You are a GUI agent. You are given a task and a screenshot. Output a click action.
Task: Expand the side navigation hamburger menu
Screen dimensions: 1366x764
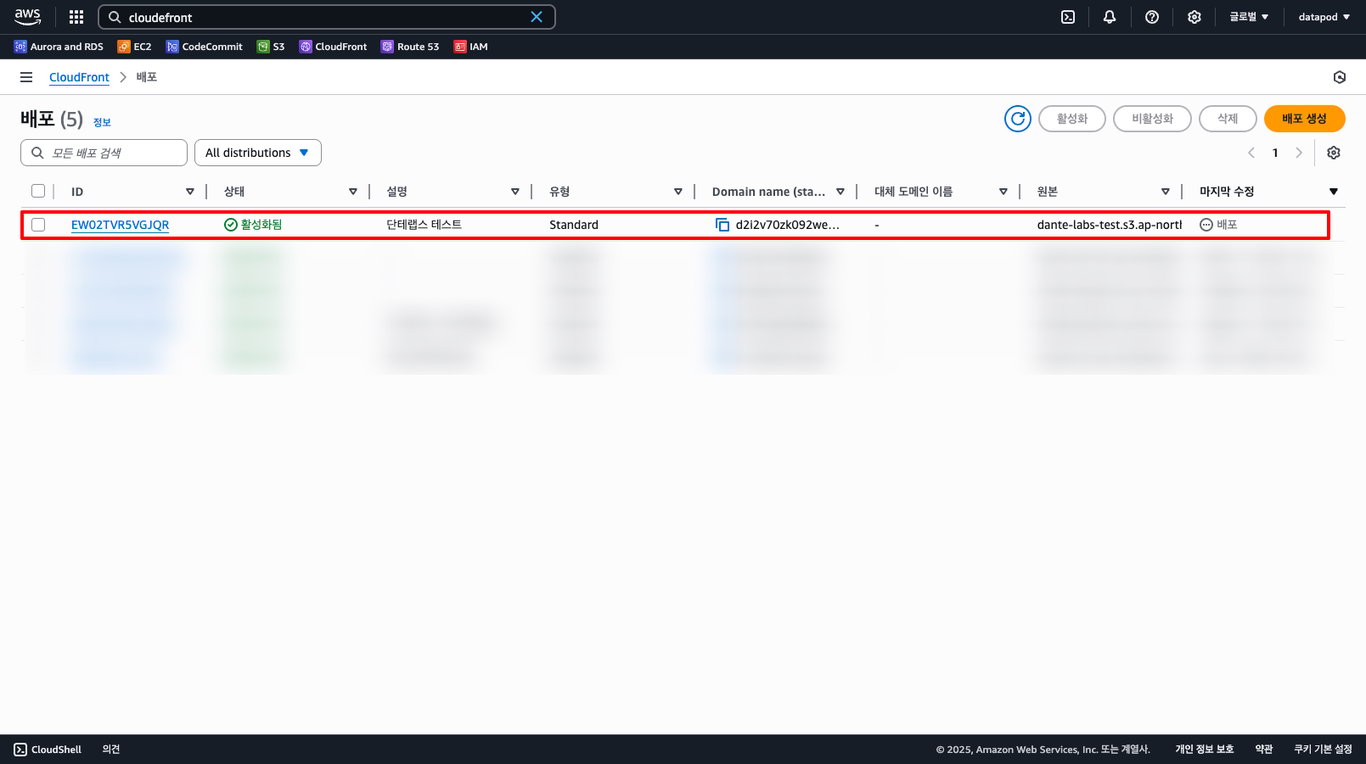[x=26, y=77]
